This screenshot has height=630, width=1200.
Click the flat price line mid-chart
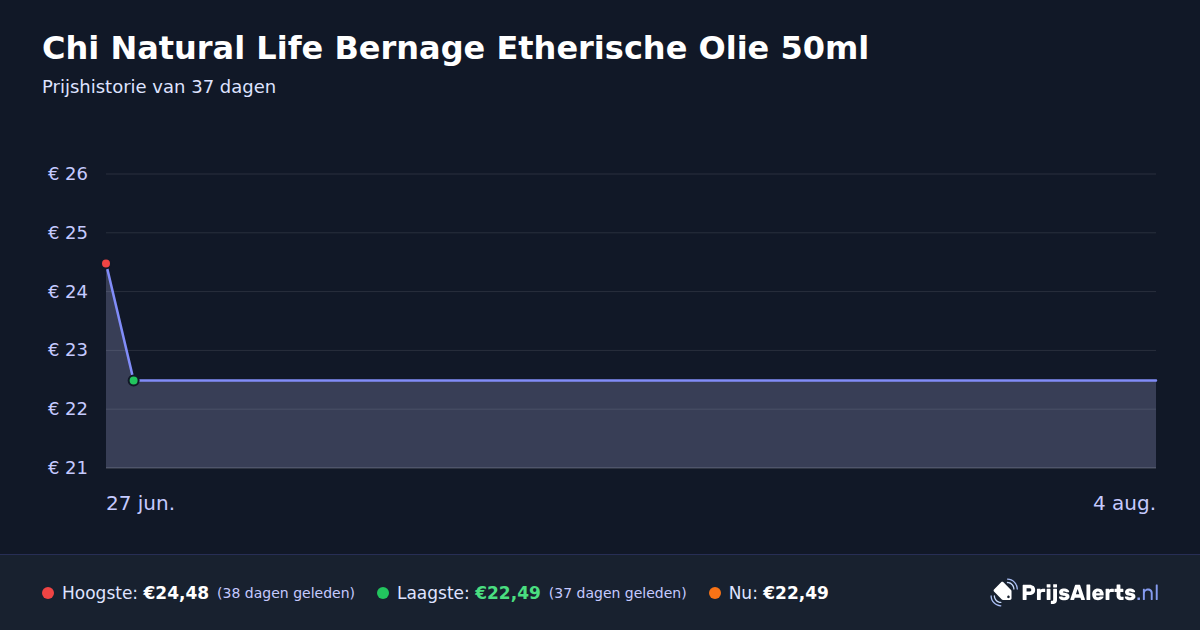tap(640, 380)
